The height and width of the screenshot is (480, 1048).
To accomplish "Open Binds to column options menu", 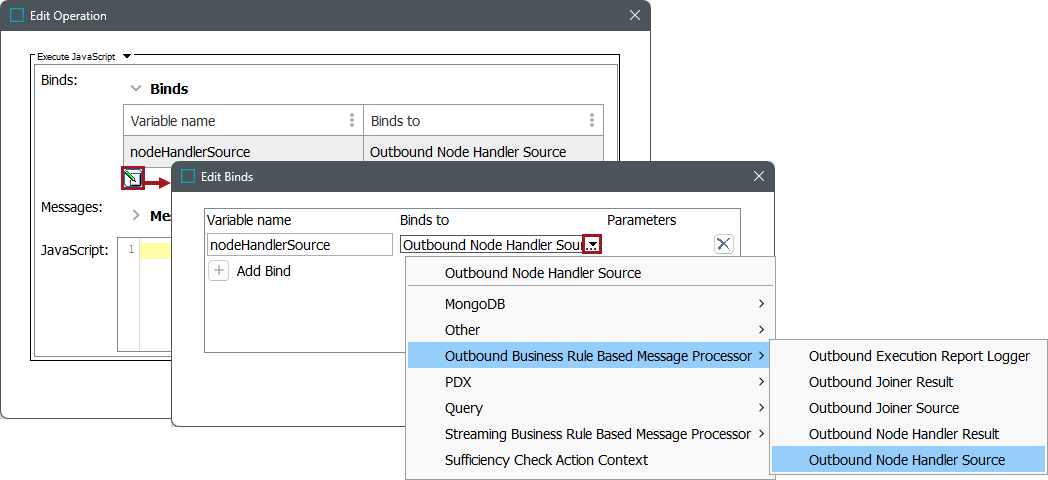I will coord(592,121).
